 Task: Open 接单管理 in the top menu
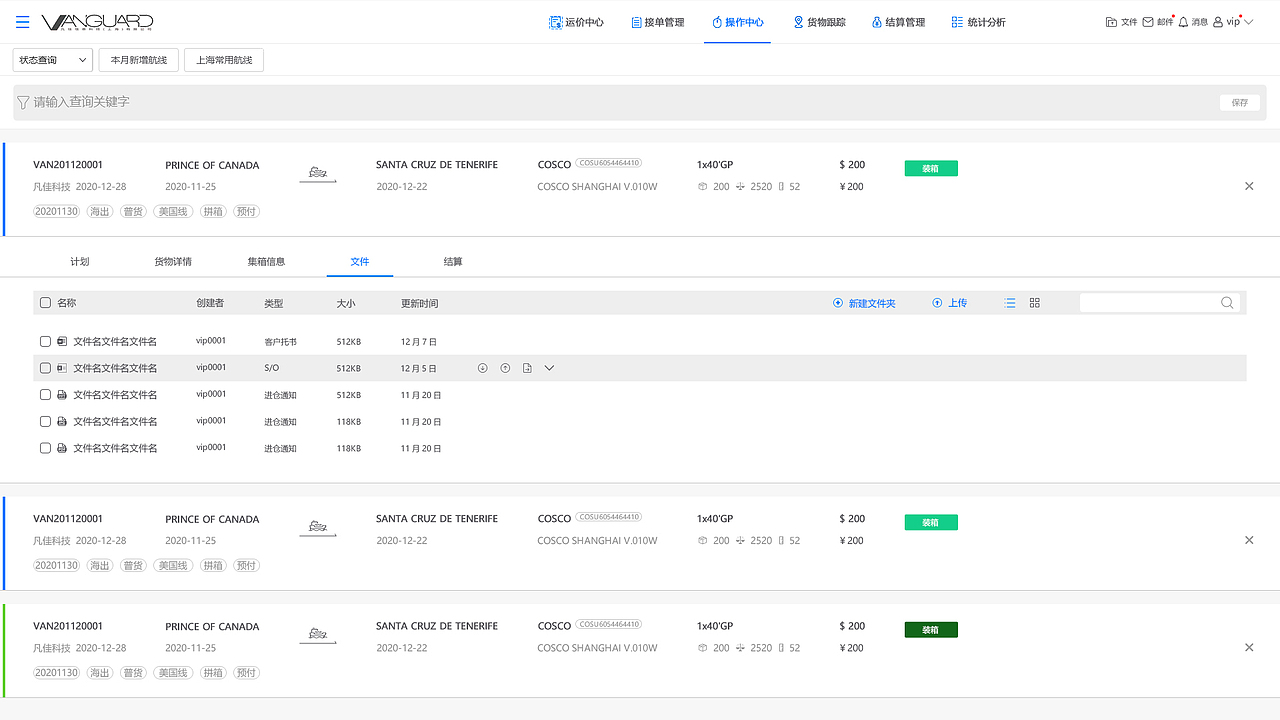pos(657,22)
